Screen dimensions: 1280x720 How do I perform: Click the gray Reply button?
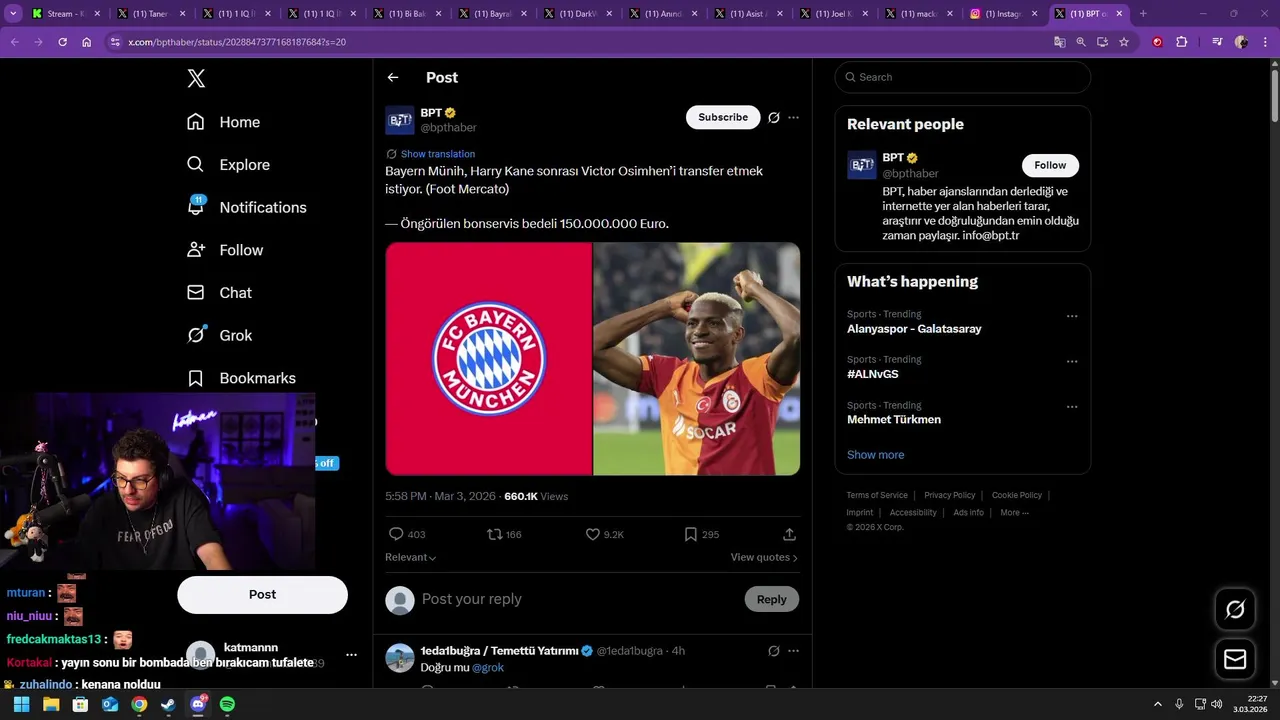[771, 599]
